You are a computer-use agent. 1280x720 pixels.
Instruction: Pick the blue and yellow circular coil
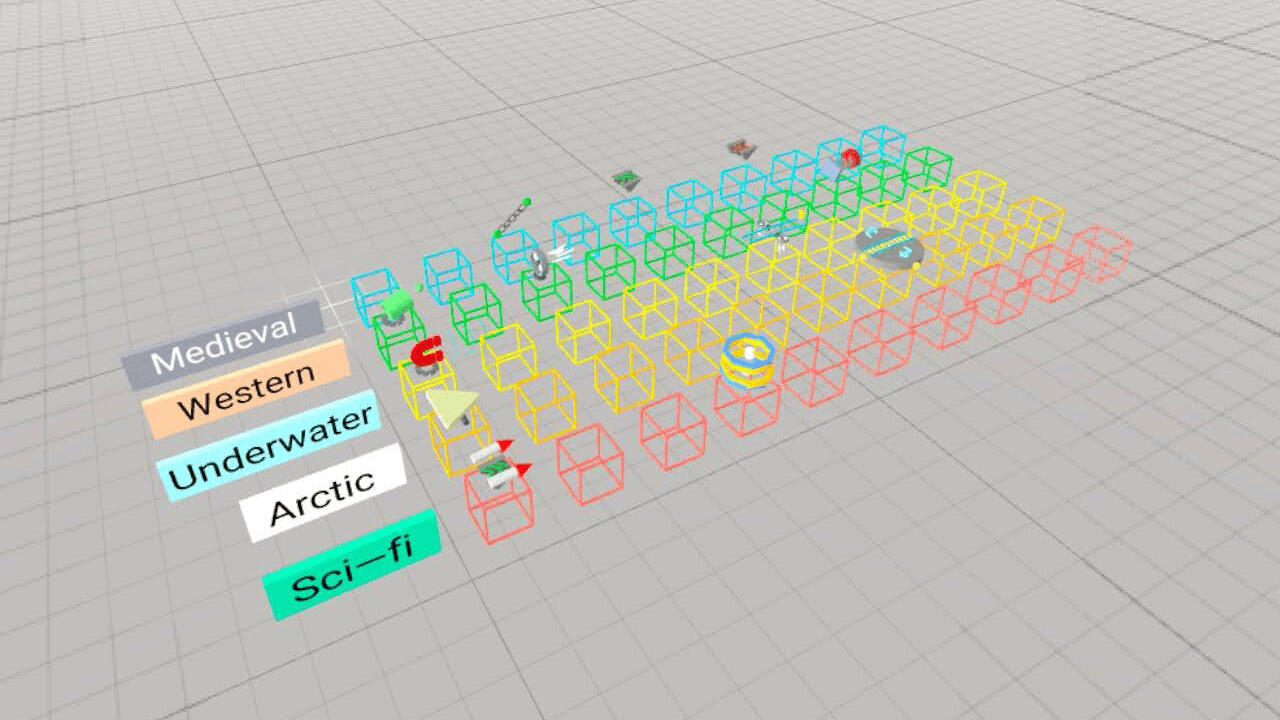(x=746, y=360)
